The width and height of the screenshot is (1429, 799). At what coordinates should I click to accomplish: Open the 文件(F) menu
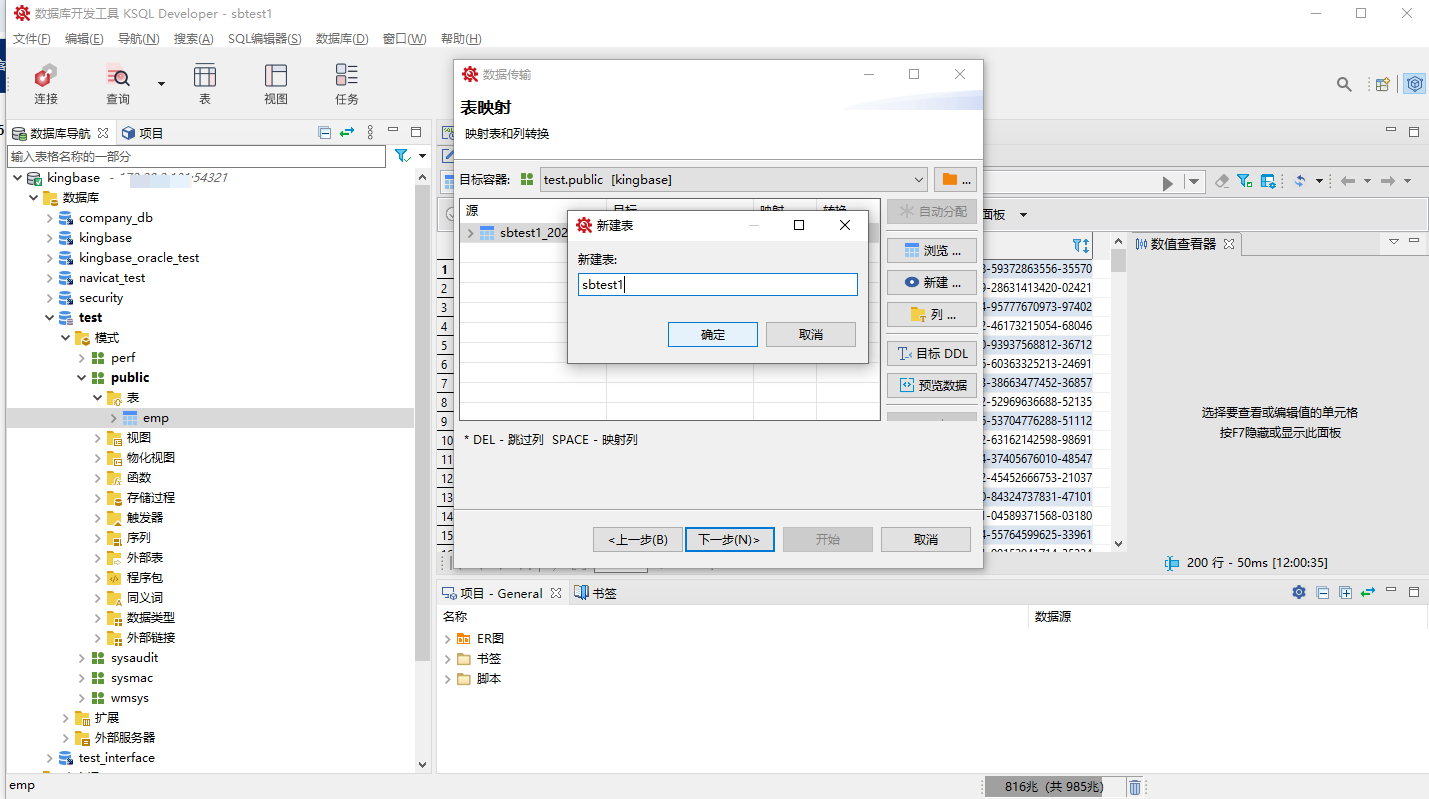tap(31, 39)
